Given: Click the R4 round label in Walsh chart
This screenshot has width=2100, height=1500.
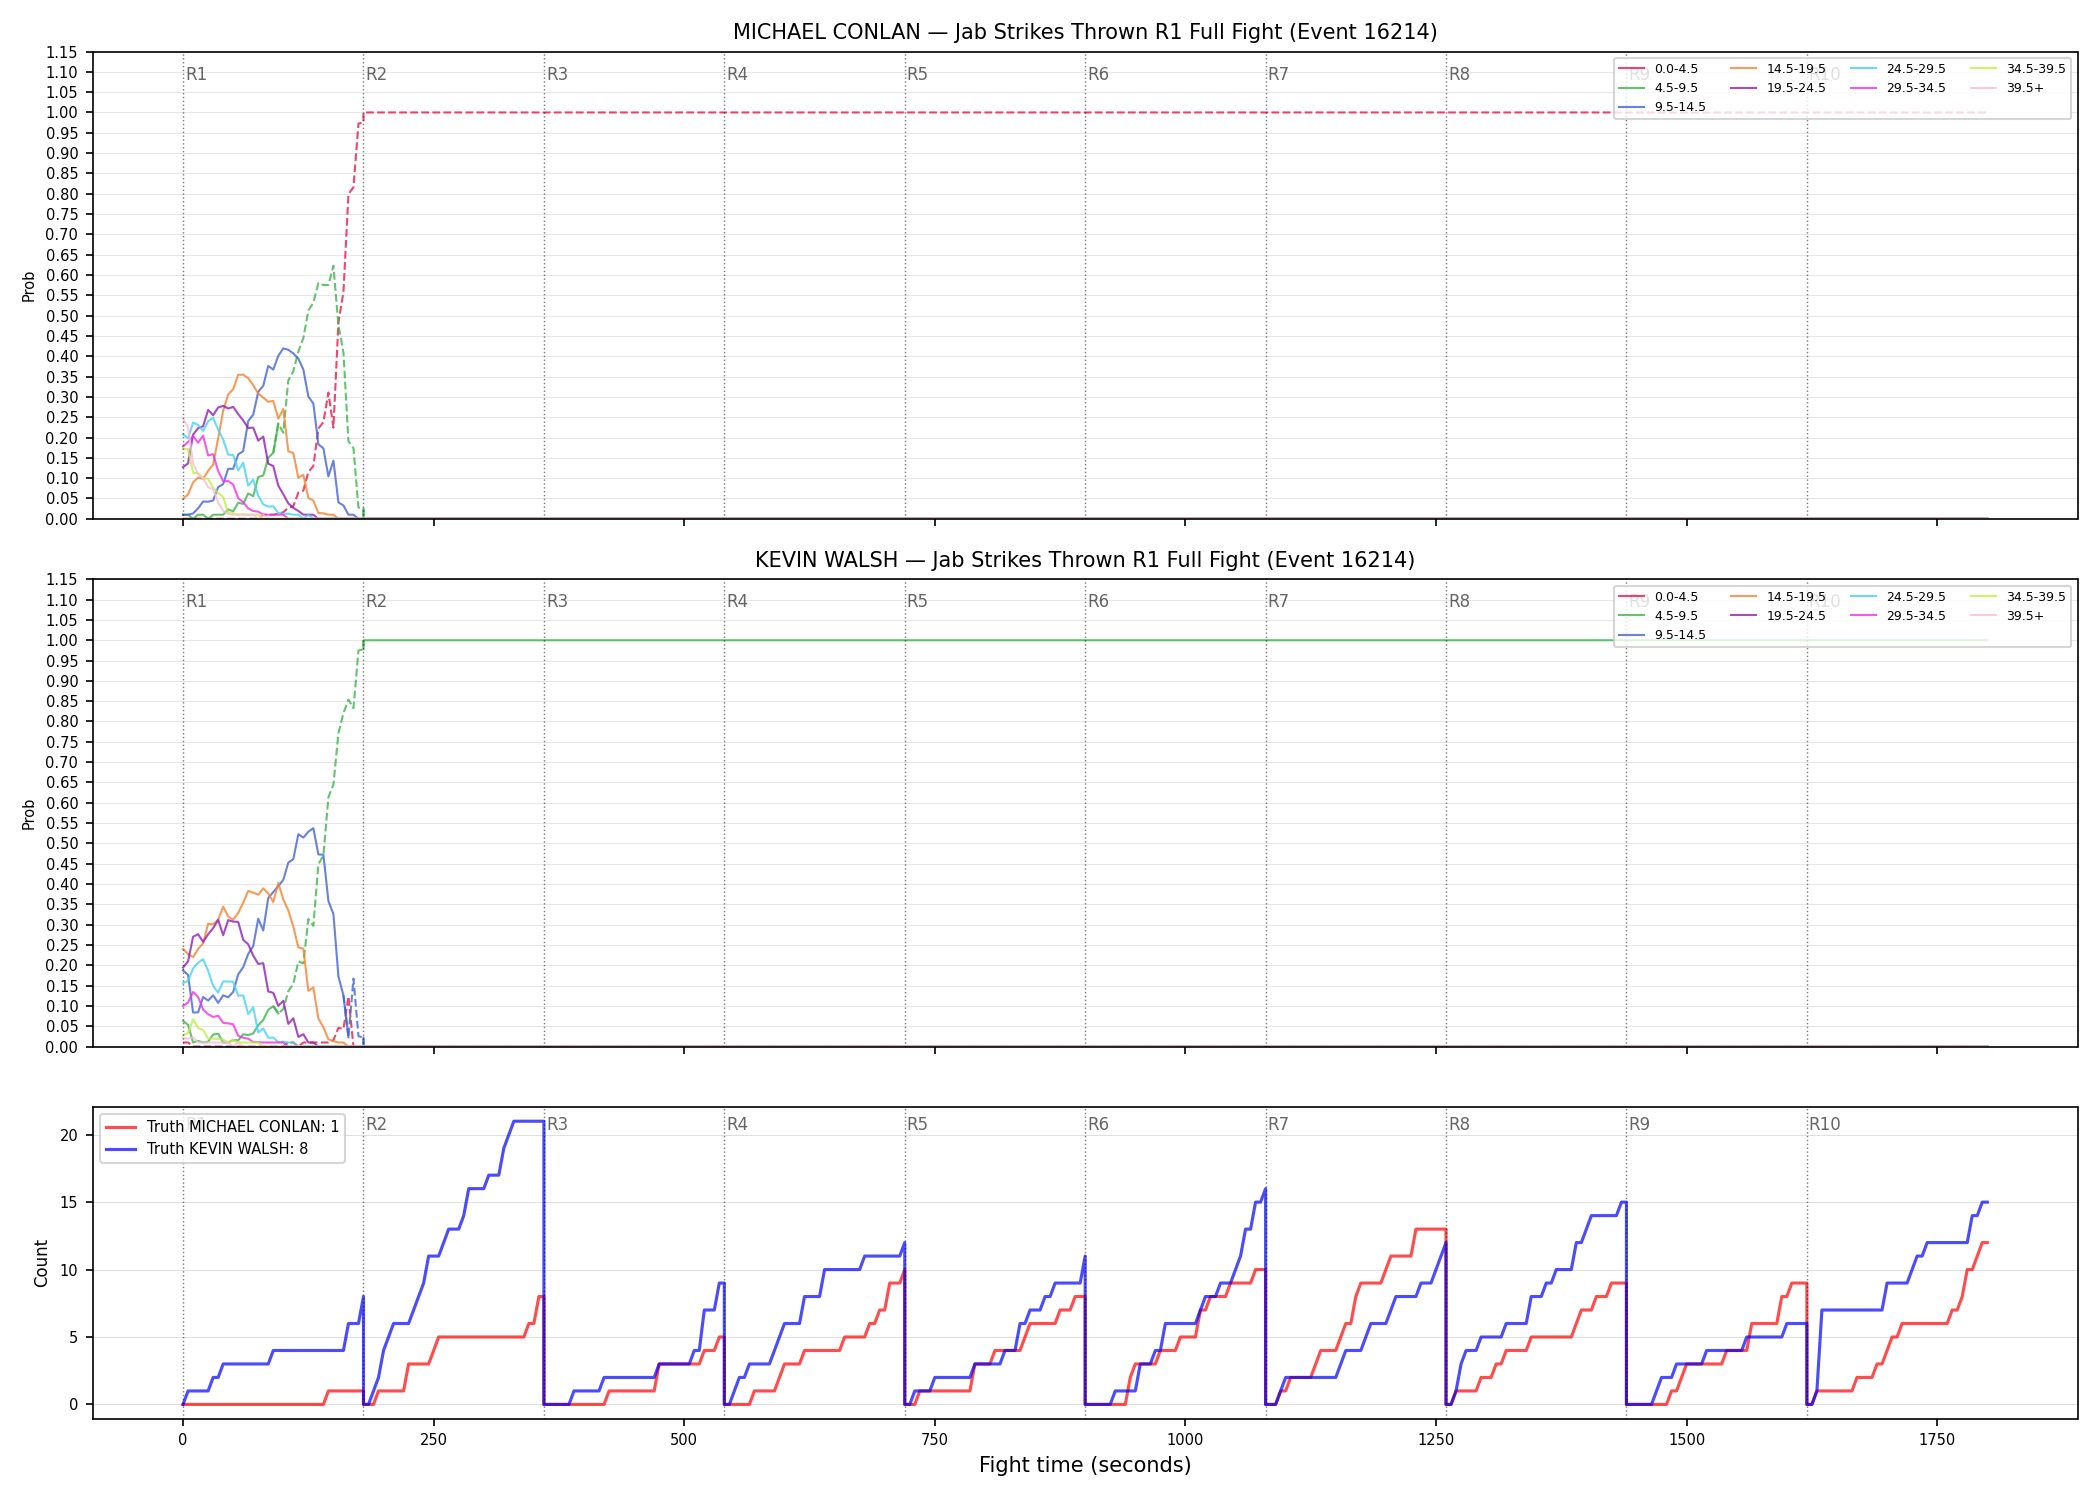Looking at the screenshot, I should (x=737, y=601).
